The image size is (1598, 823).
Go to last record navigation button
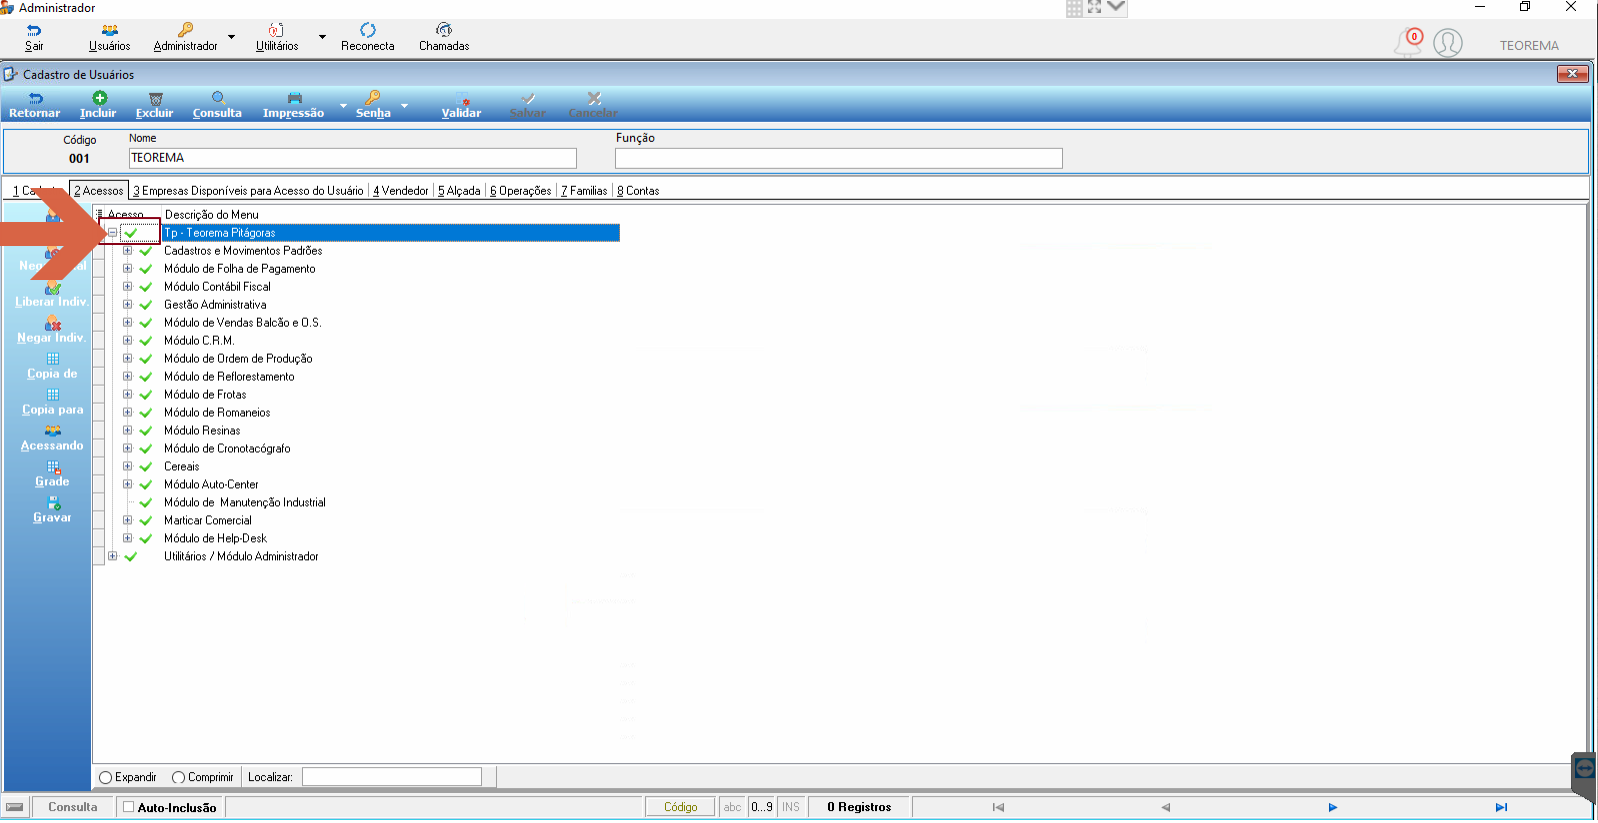(1501, 807)
